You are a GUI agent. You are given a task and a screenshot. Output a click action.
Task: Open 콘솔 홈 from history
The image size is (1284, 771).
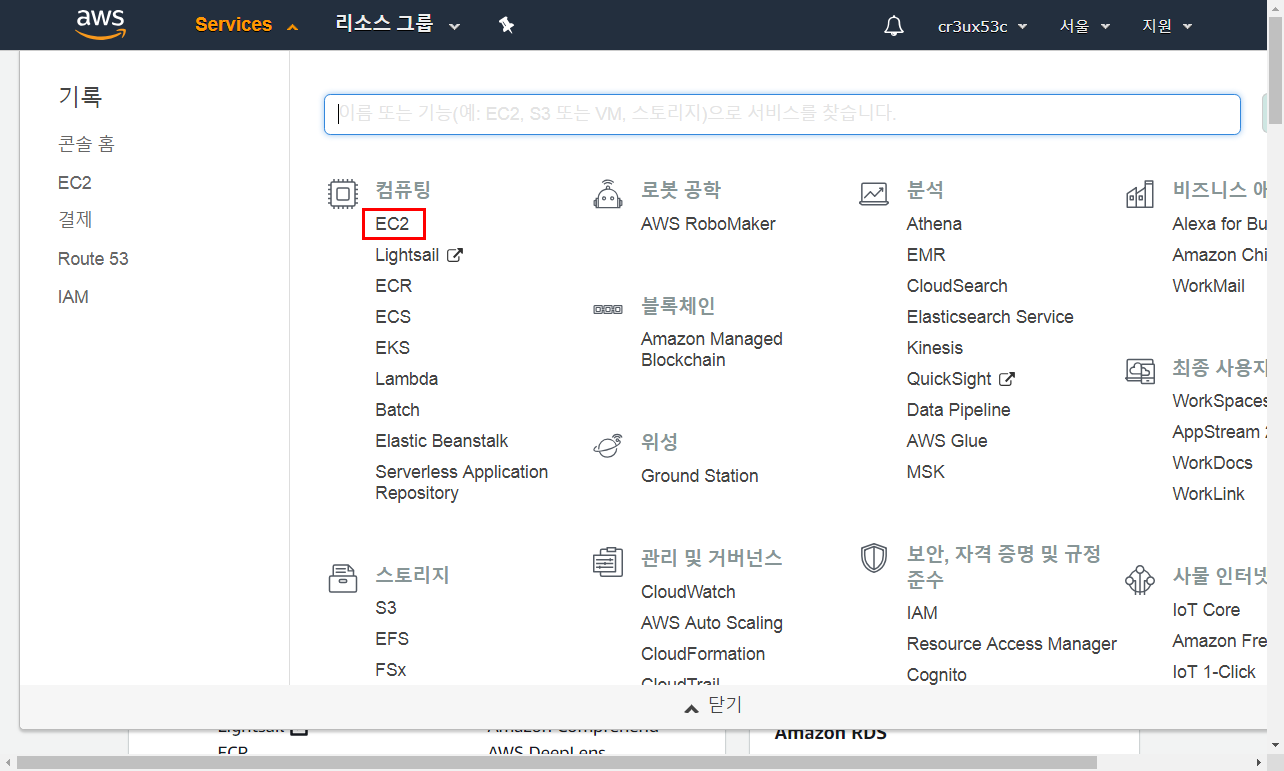coord(87,144)
